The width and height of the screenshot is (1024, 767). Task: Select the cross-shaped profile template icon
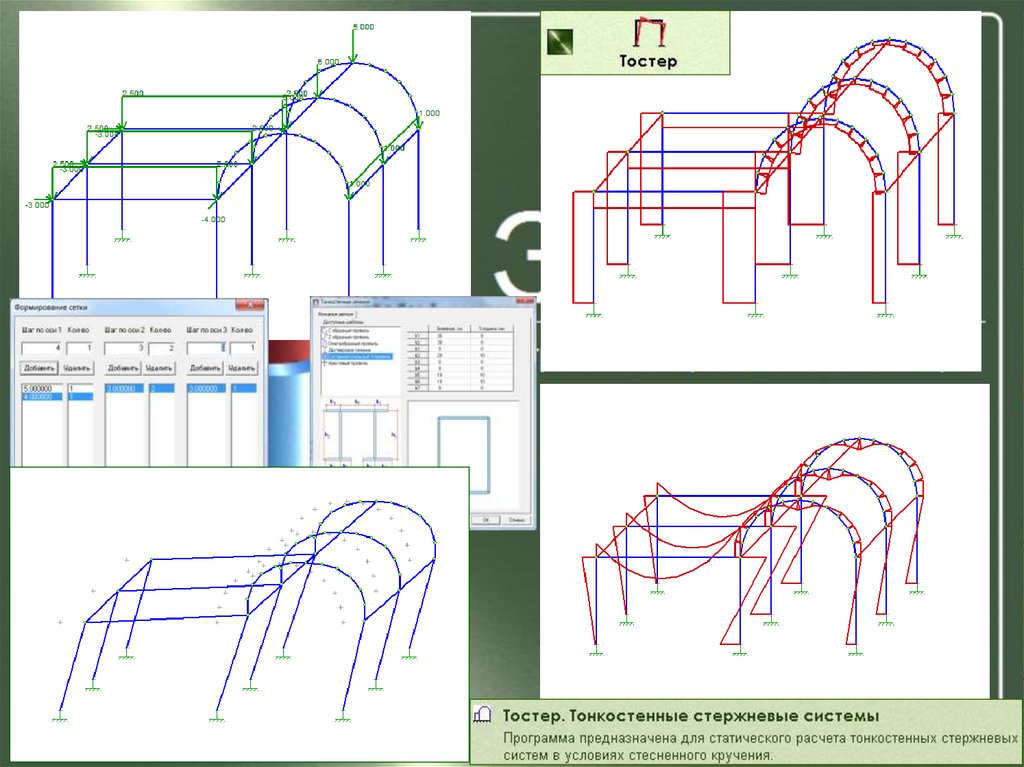(x=323, y=363)
